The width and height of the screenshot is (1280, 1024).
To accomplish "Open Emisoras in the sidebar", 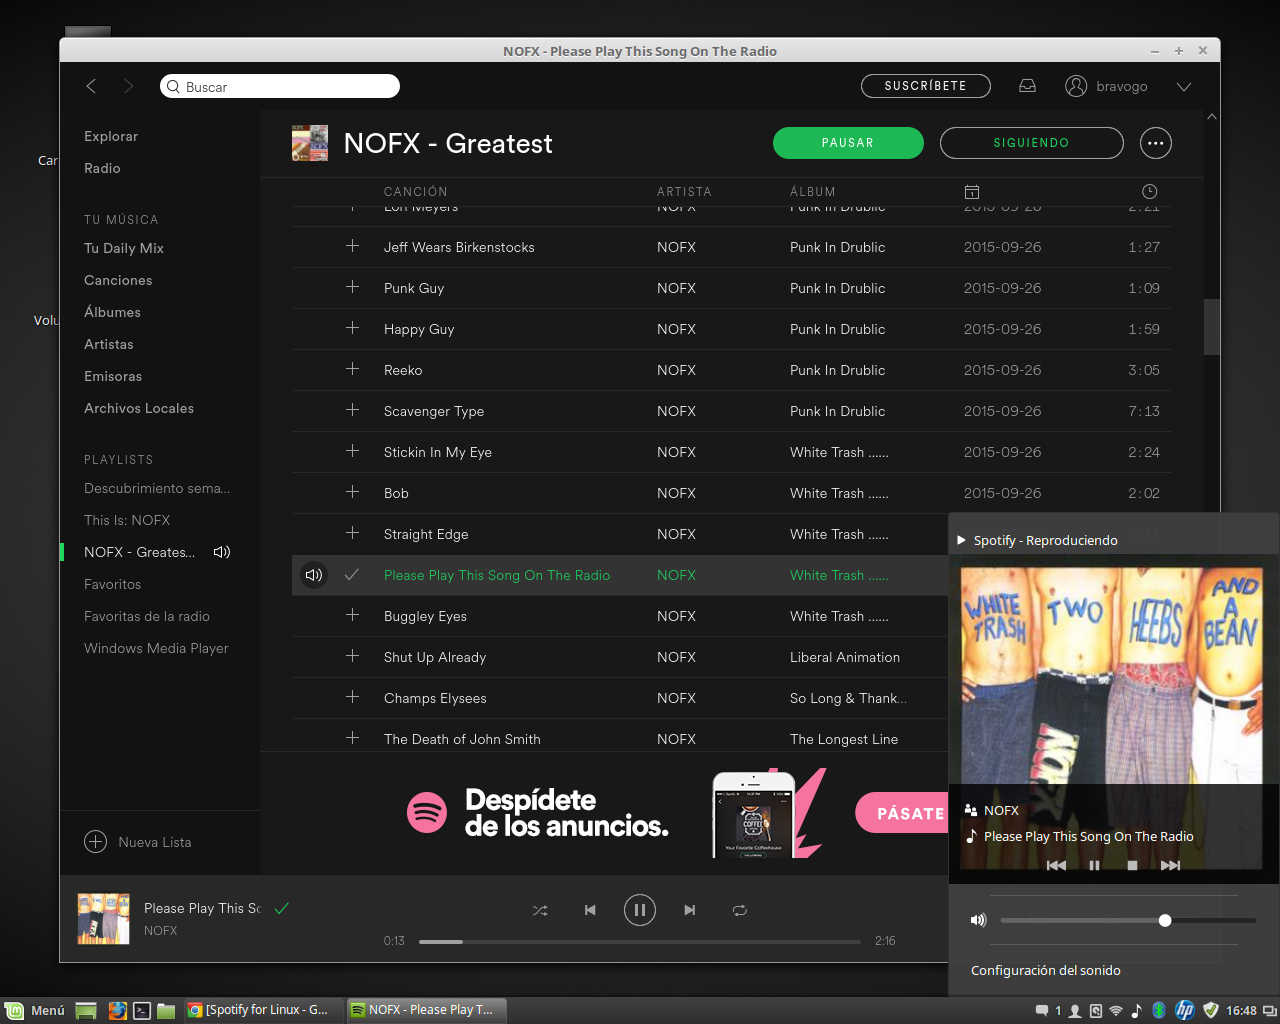I will 113,376.
